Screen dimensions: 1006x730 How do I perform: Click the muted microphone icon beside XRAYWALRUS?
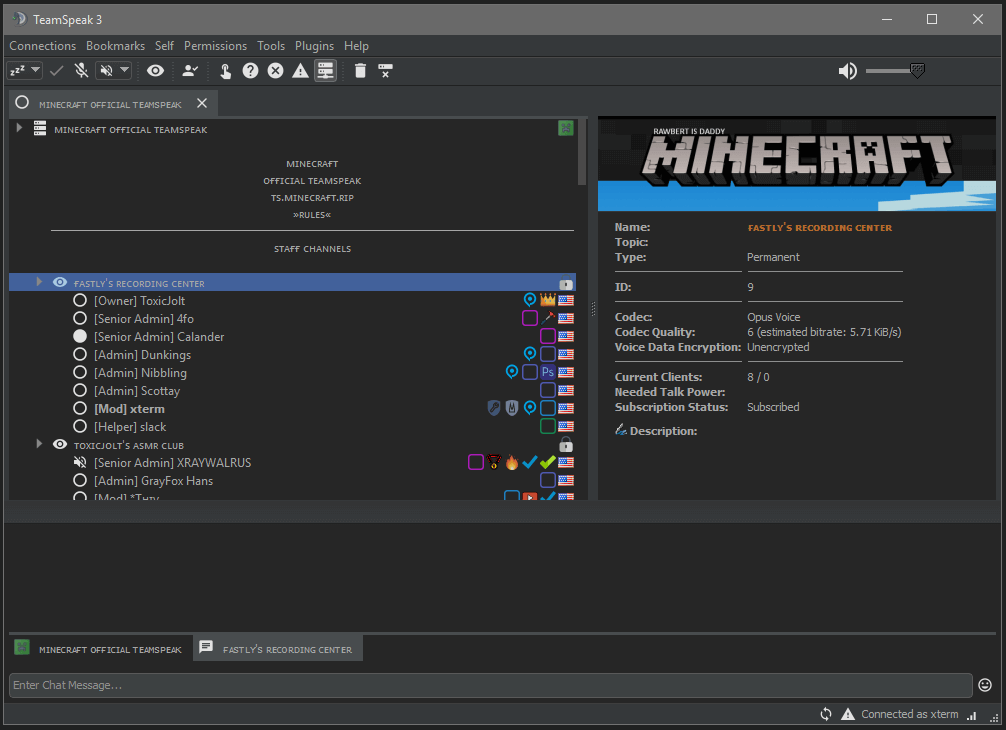click(80, 462)
